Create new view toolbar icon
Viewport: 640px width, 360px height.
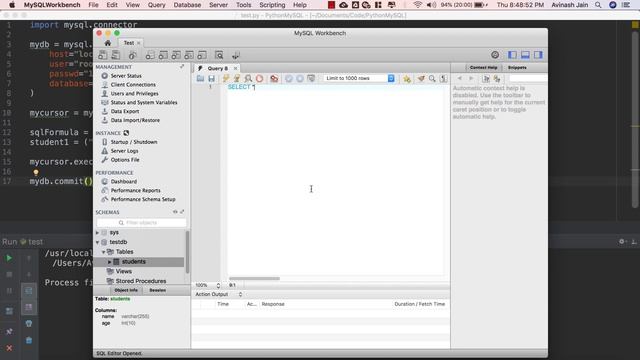tap(176, 55)
